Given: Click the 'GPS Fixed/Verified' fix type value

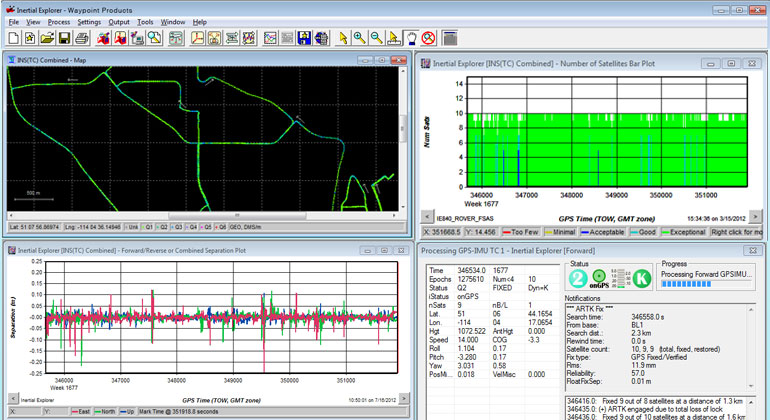Looking at the screenshot, I should click(x=659, y=357).
